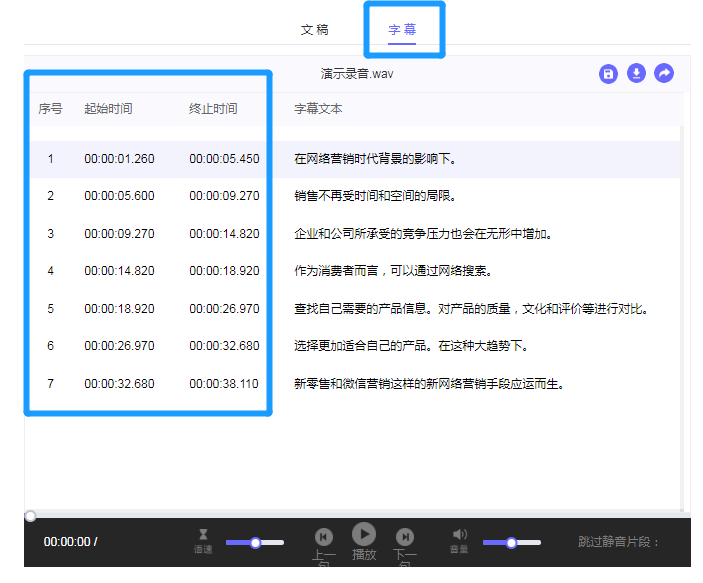Select subtitle row 1 text
Viewport: 703px width, 583px height.
pyautogui.click(x=375, y=159)
